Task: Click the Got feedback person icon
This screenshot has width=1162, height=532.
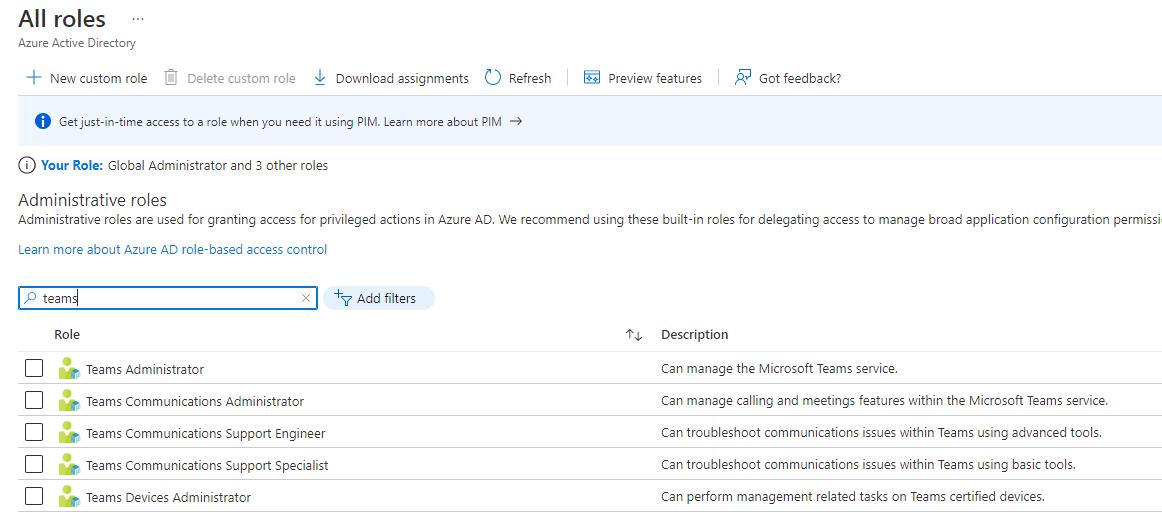Action: [743, 78]
